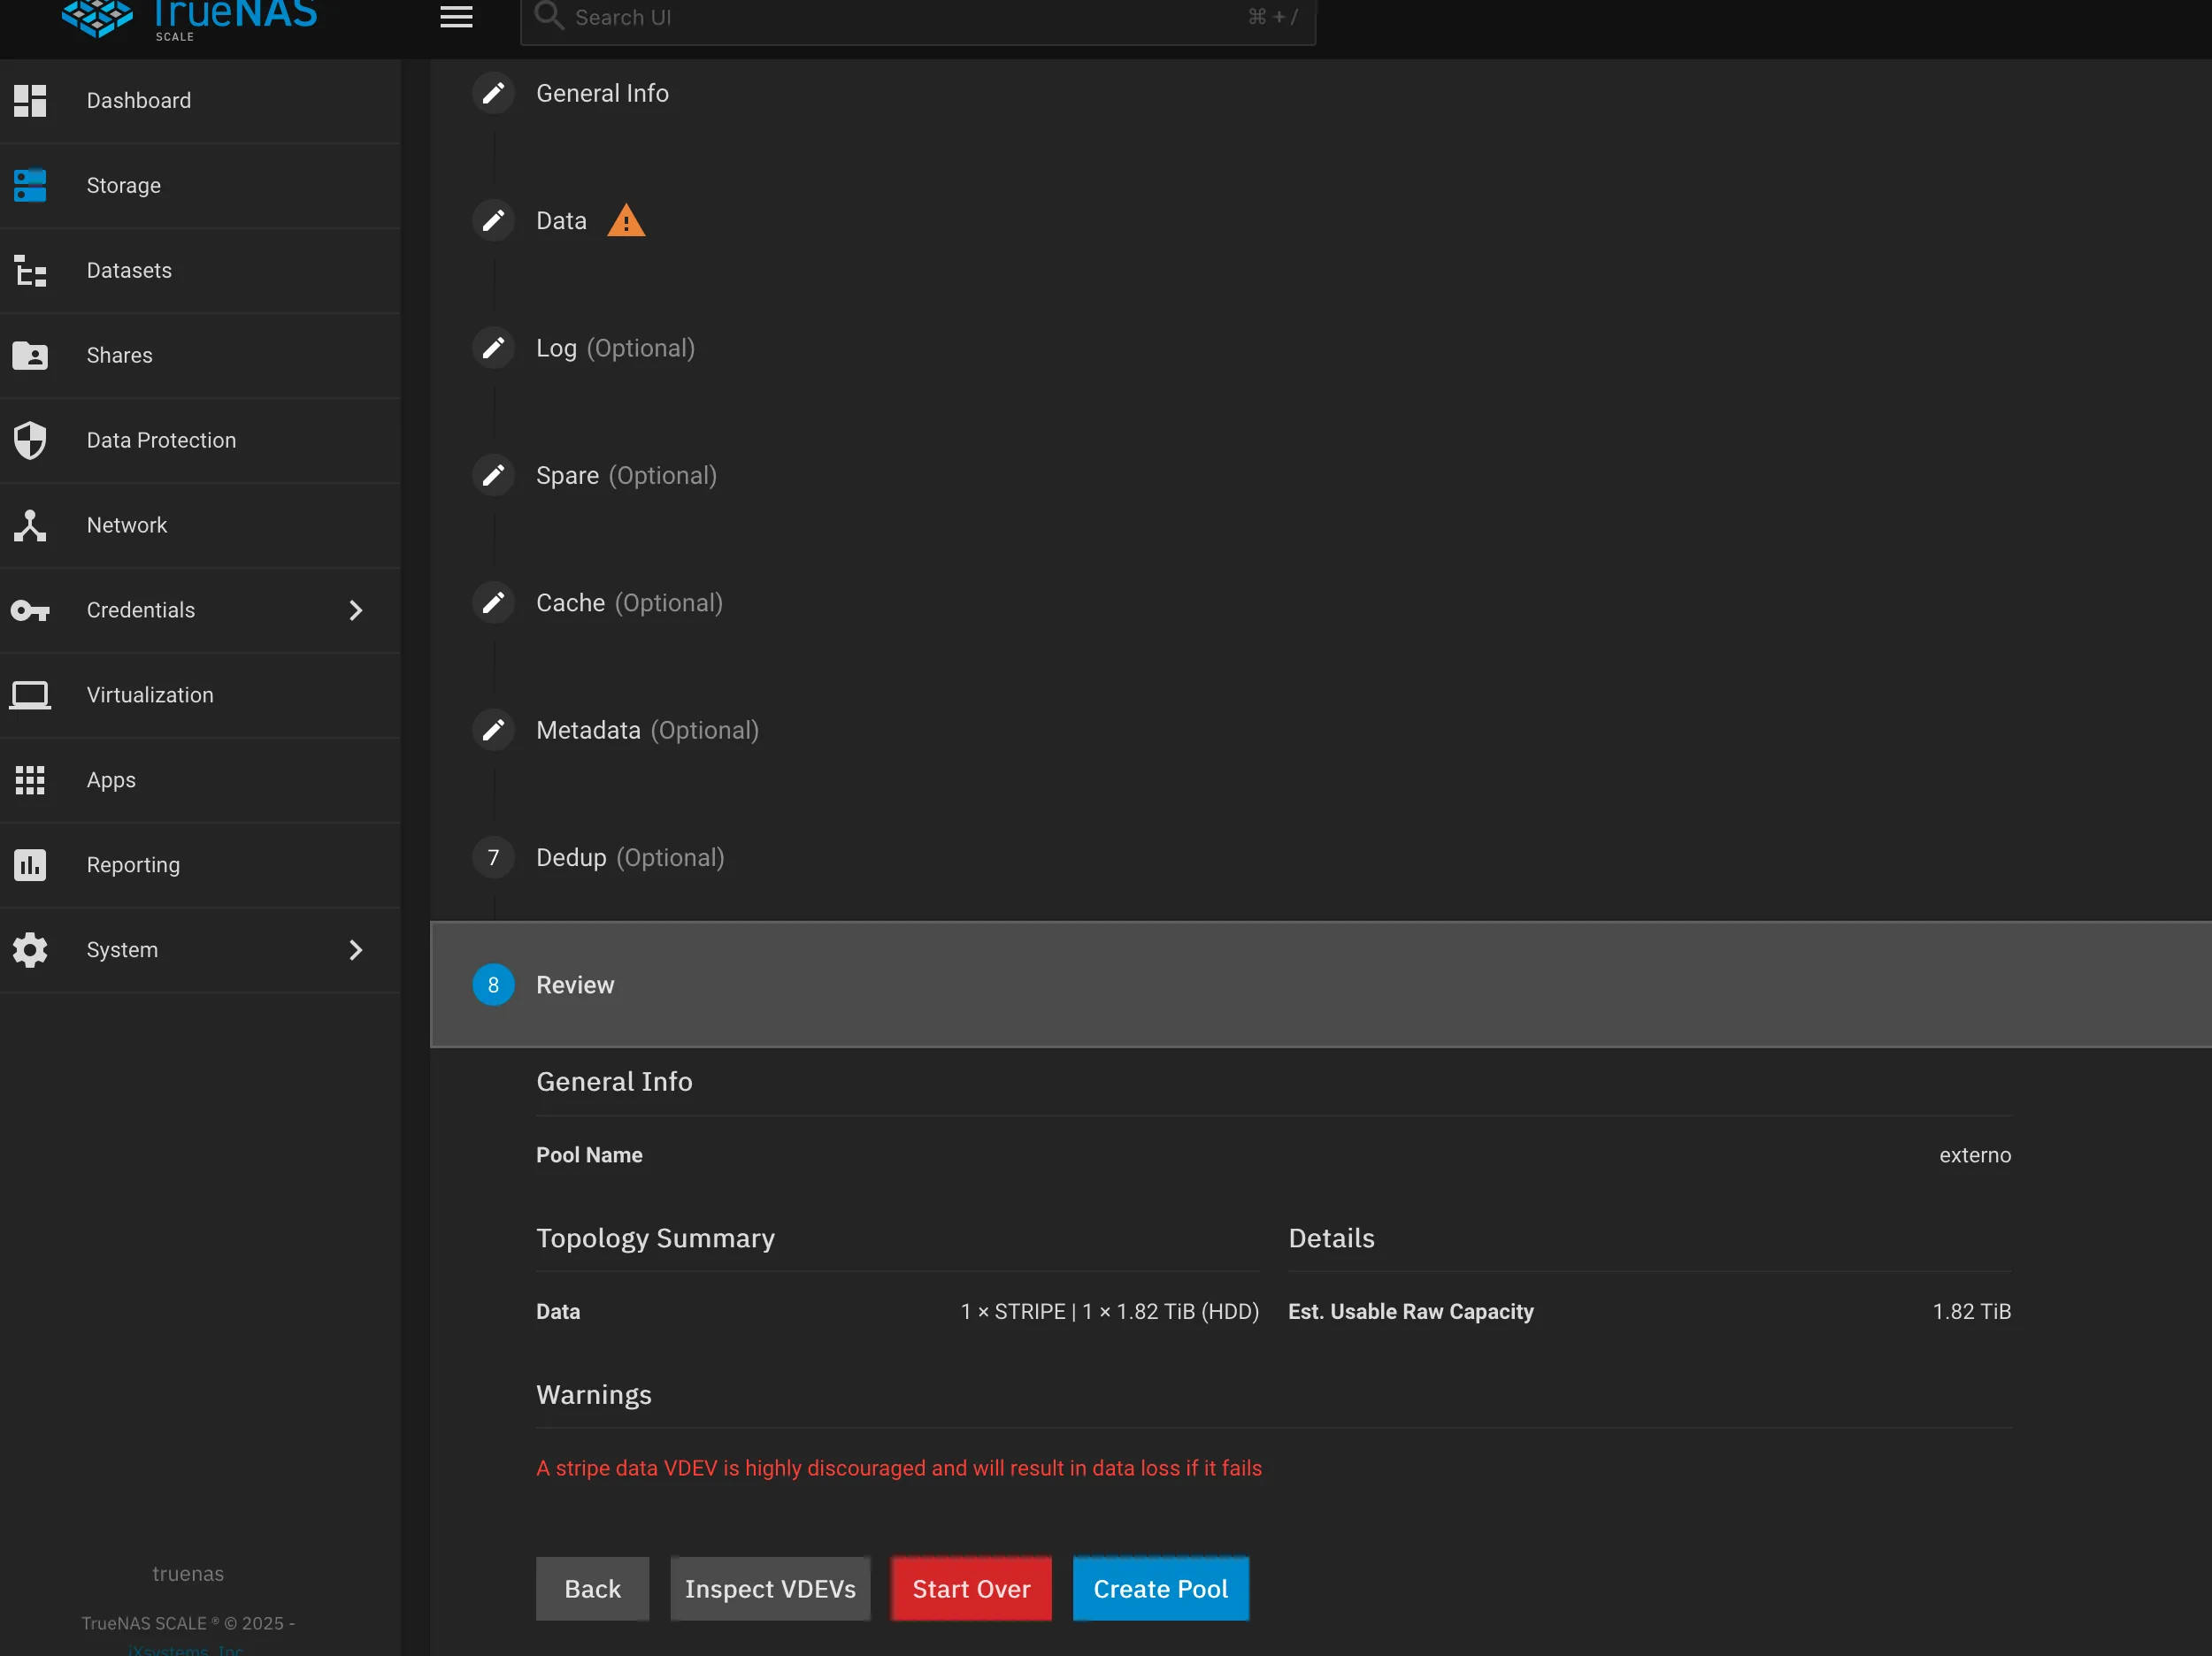Viewport: 2212px width, 1656px height.
Task: Click the Data Protection shield icon
Action: [x=30, y=440]
